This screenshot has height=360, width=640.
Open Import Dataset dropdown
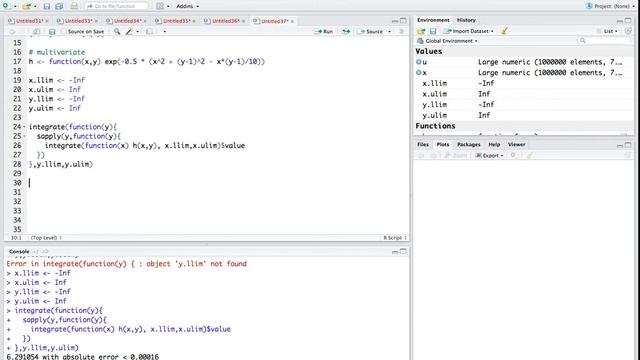[x=469, y=31]
